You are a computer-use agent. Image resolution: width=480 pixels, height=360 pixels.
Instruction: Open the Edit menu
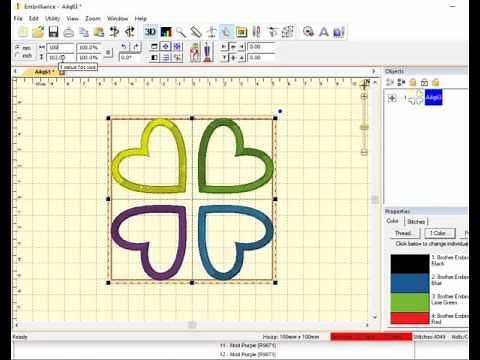click(x=34, y=18)
